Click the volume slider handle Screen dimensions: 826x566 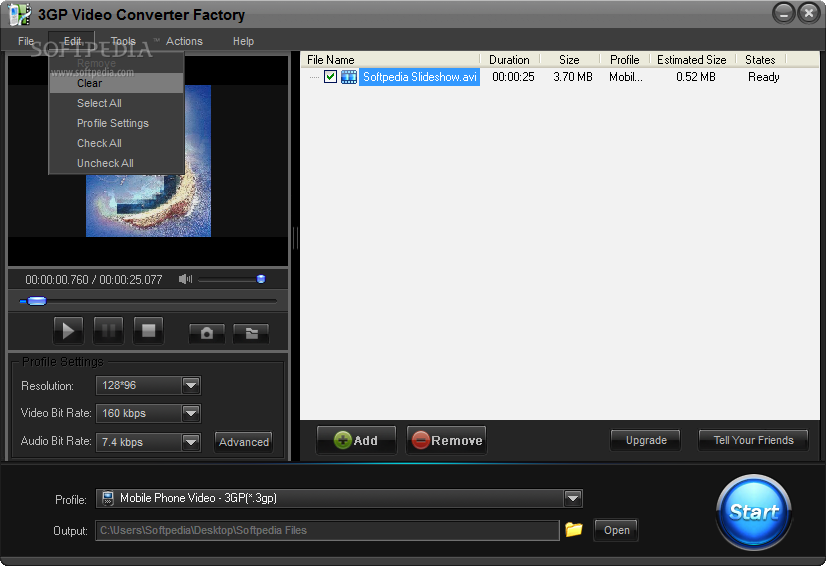pos(261,279)
